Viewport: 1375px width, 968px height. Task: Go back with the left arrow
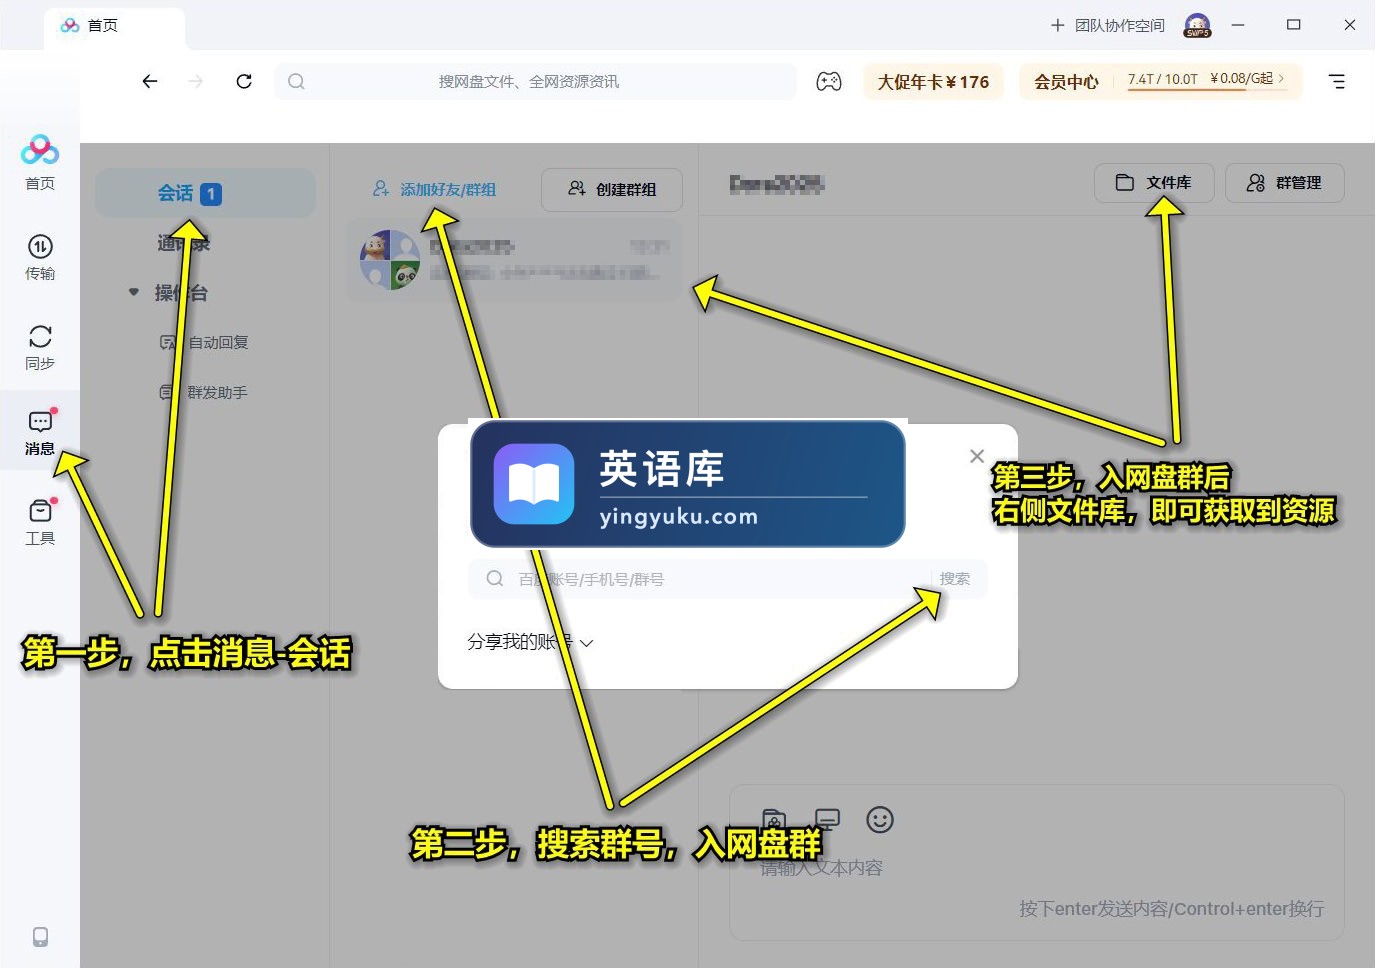coord(150,81)
